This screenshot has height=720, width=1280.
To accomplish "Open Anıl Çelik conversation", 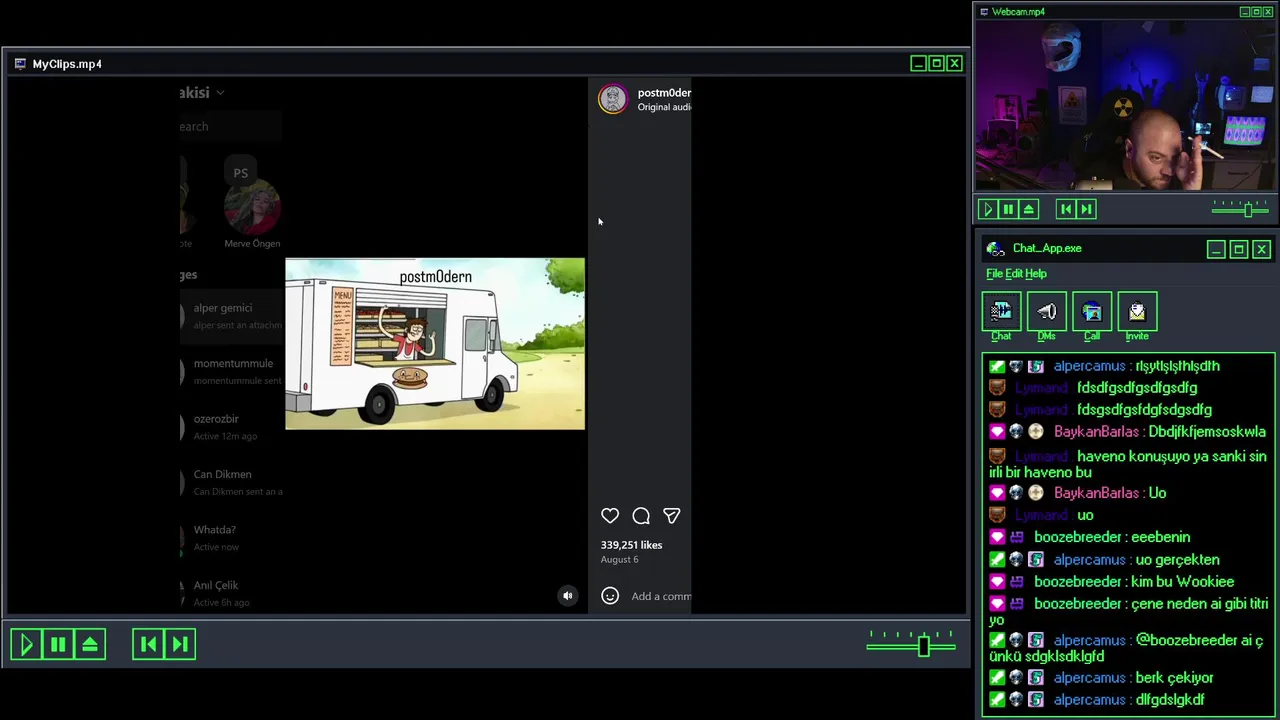I will coord(232,593).
